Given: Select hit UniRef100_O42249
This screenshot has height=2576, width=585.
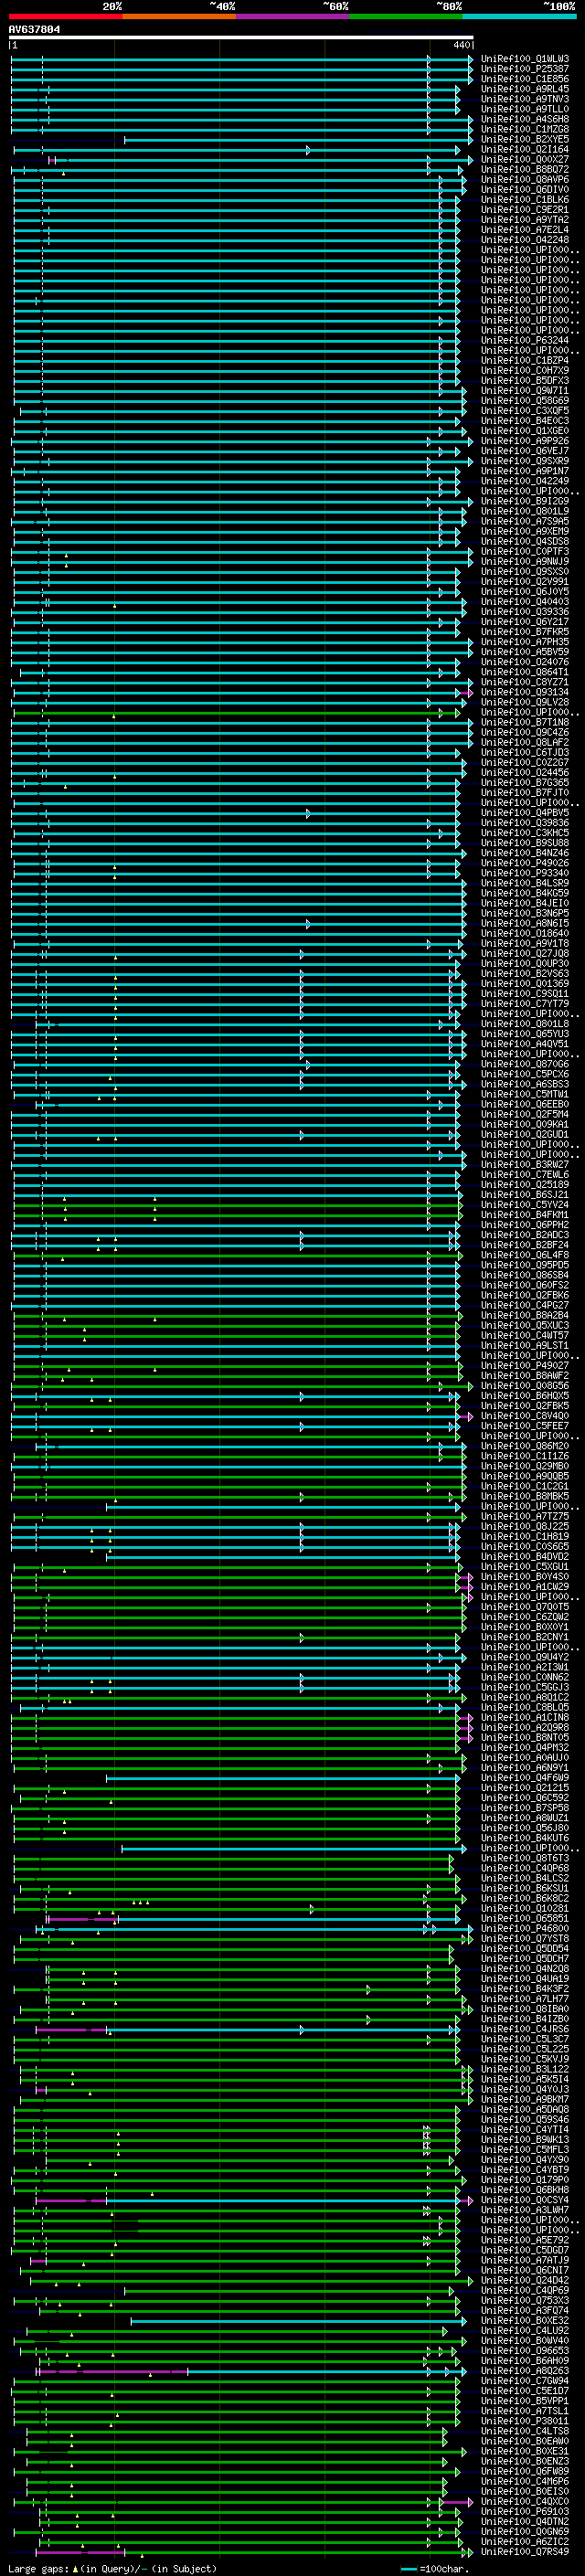Looking at the screenshot, I should 525,481.
